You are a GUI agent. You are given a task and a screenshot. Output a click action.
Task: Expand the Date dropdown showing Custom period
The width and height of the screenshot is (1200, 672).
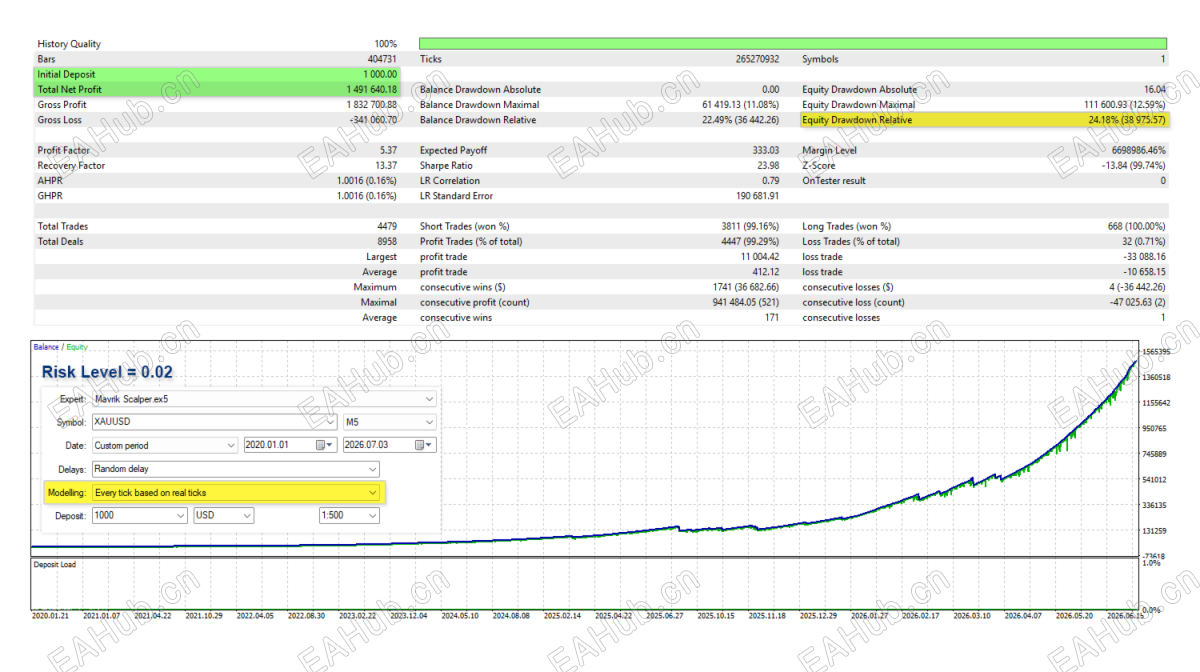(x=164, y=445)
